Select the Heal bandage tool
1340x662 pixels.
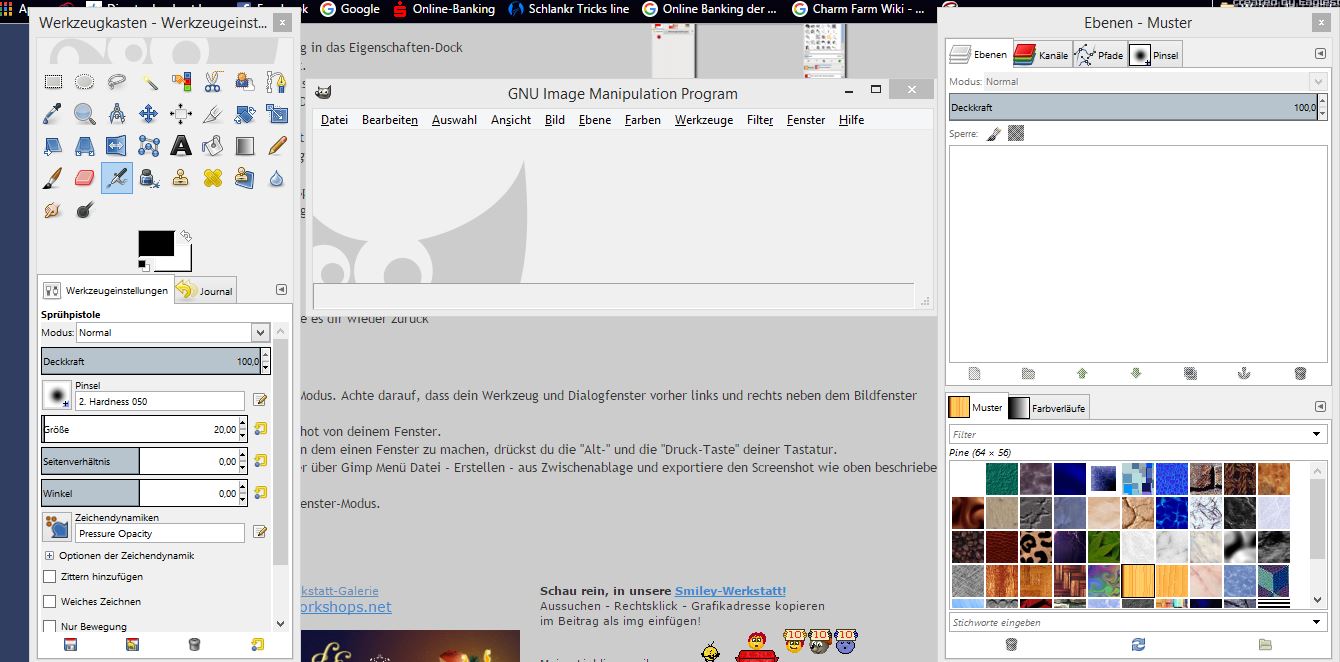pos(213,178)
